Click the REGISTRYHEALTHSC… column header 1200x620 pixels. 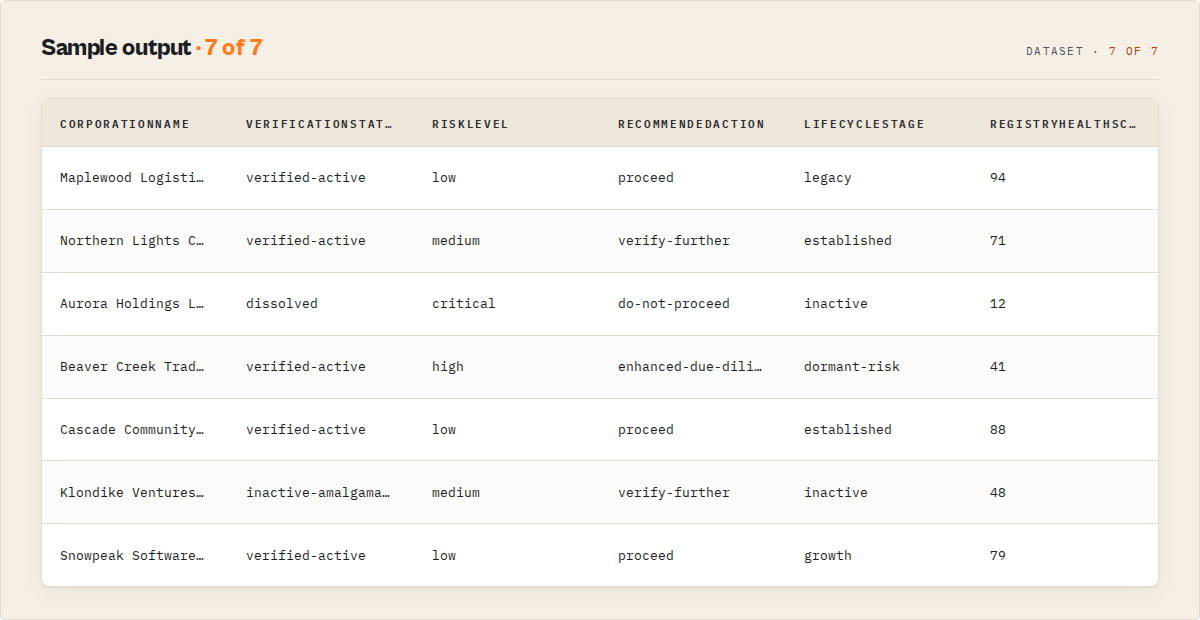[x=1063, y=124]
